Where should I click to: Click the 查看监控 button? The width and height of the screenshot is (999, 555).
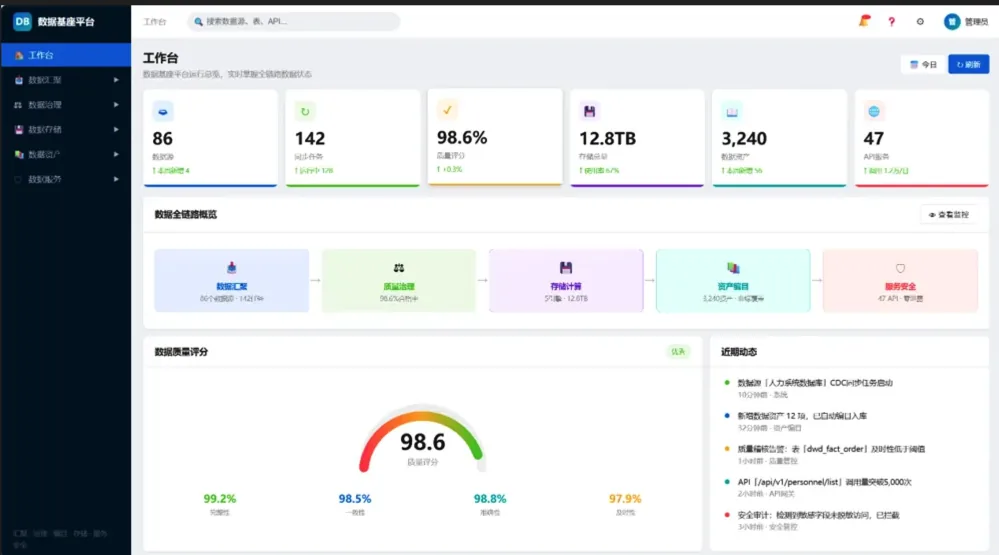(x=949, y=215)
